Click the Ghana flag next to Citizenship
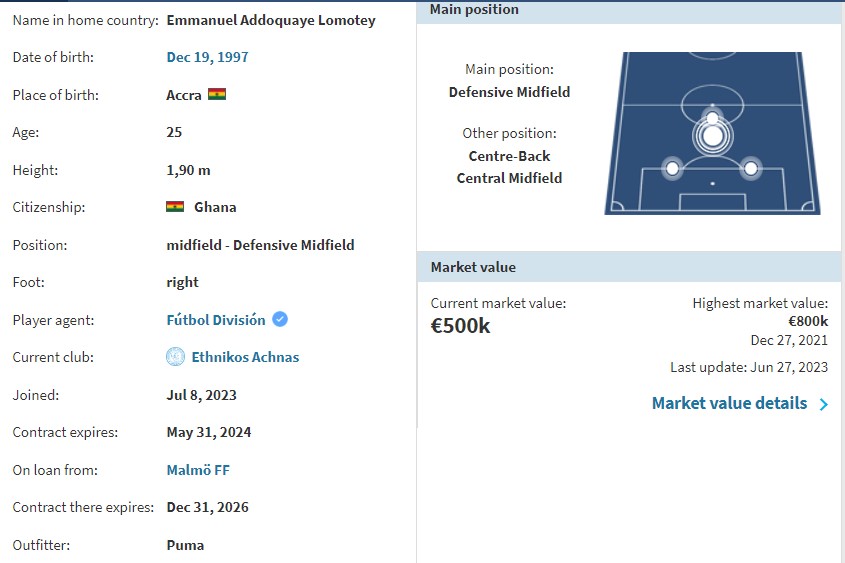This screenshot has width=845, height=563. click(175, 207)
